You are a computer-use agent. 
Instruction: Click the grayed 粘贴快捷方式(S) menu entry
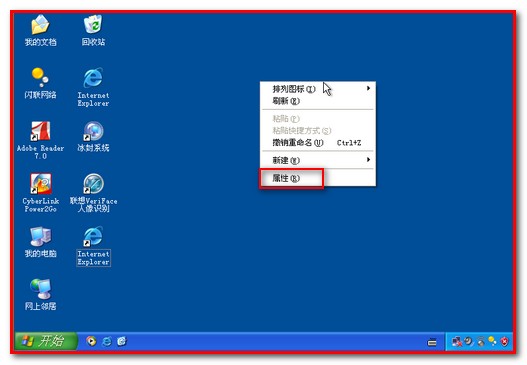(318, 130)
